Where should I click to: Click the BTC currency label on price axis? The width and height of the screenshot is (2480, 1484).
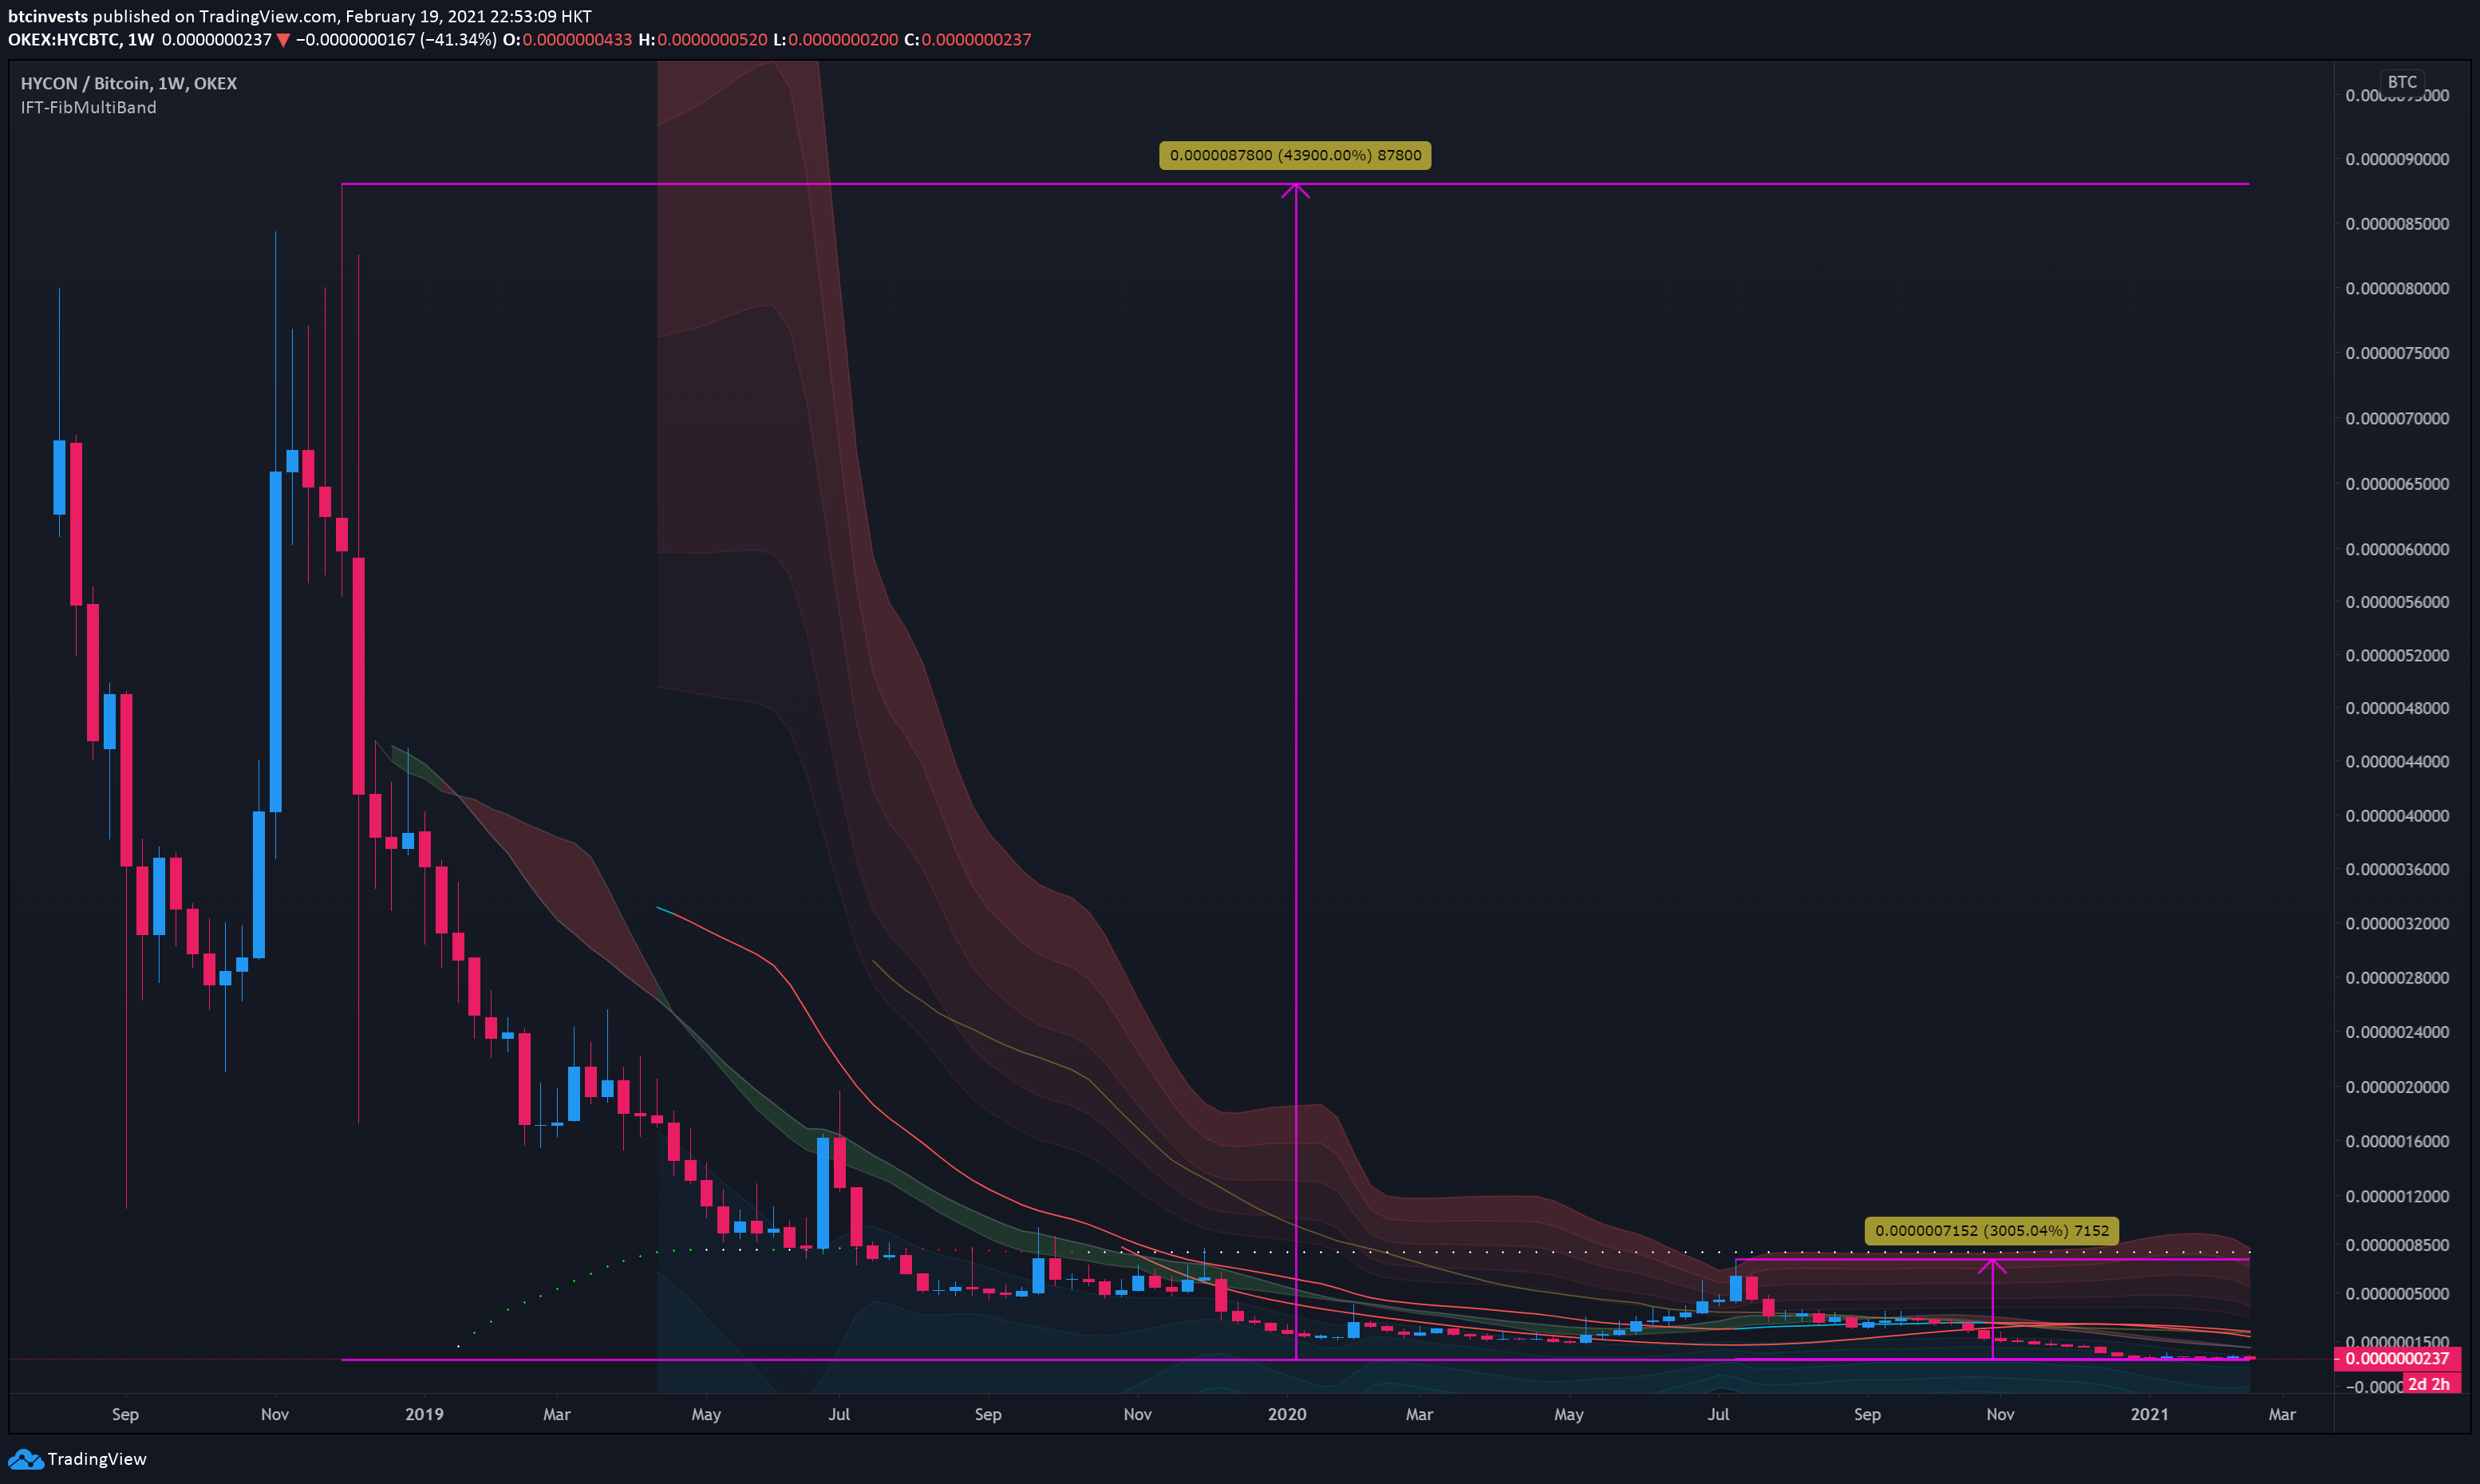click(x=2402, y=82)
